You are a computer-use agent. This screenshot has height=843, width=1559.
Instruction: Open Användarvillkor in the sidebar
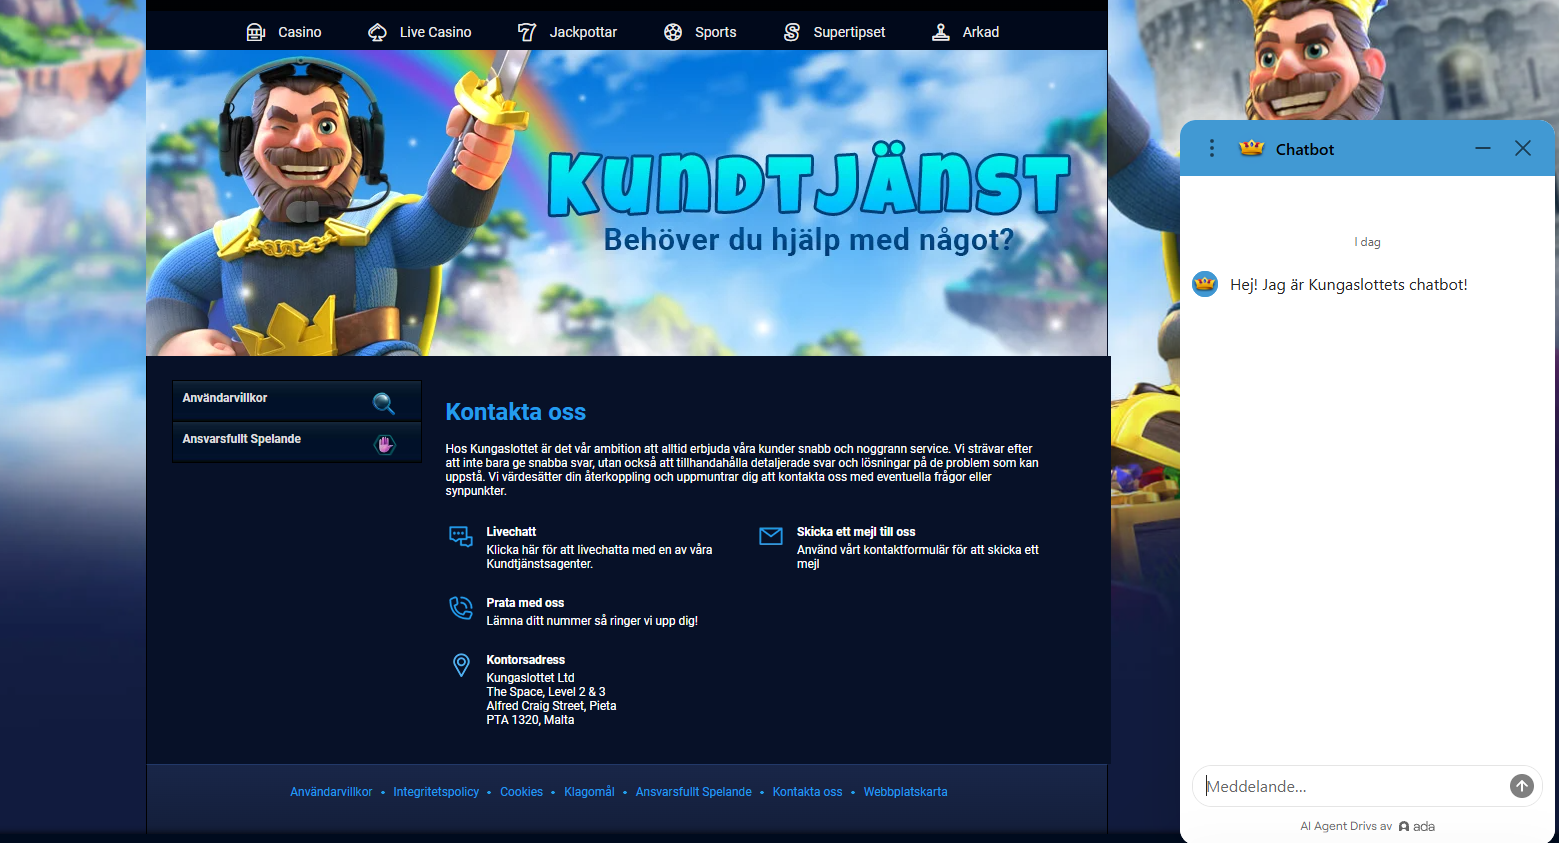click(x=296, y=401)
